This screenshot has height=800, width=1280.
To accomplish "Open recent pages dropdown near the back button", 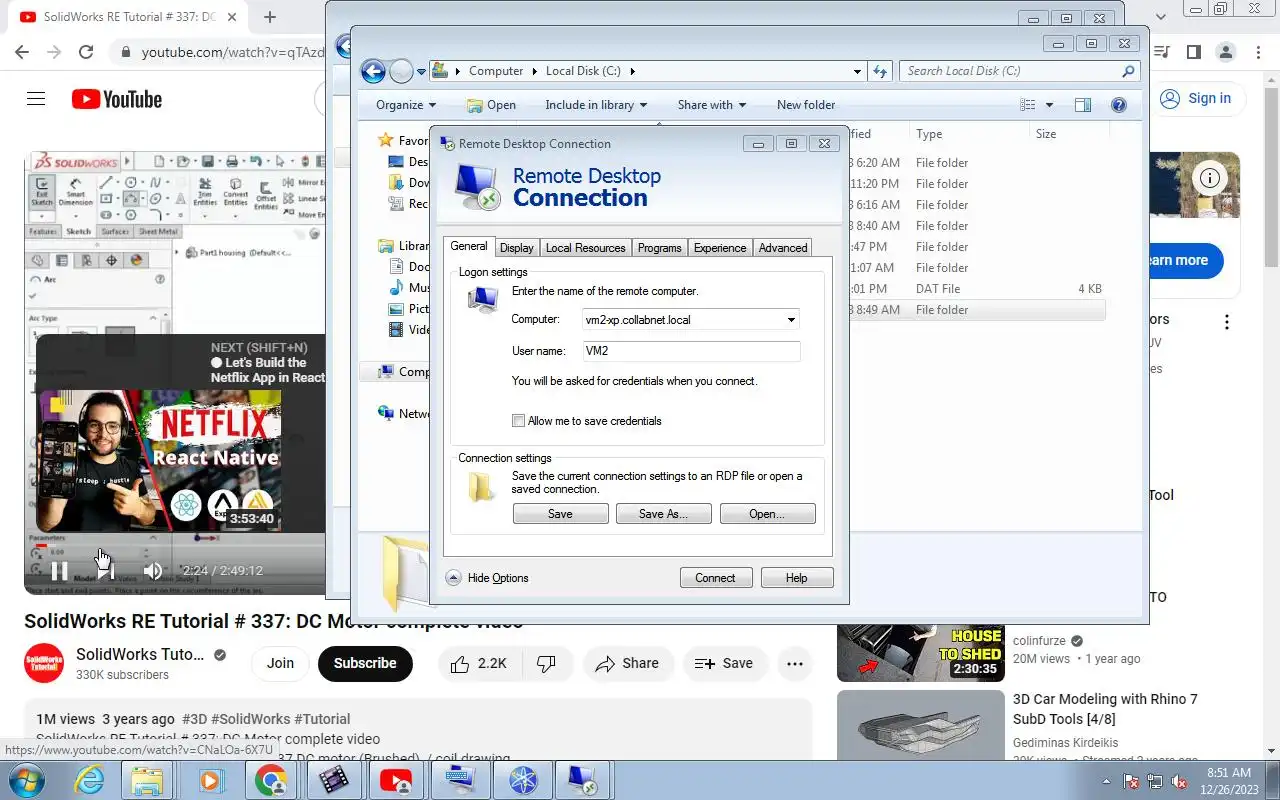I will point(421,72).
